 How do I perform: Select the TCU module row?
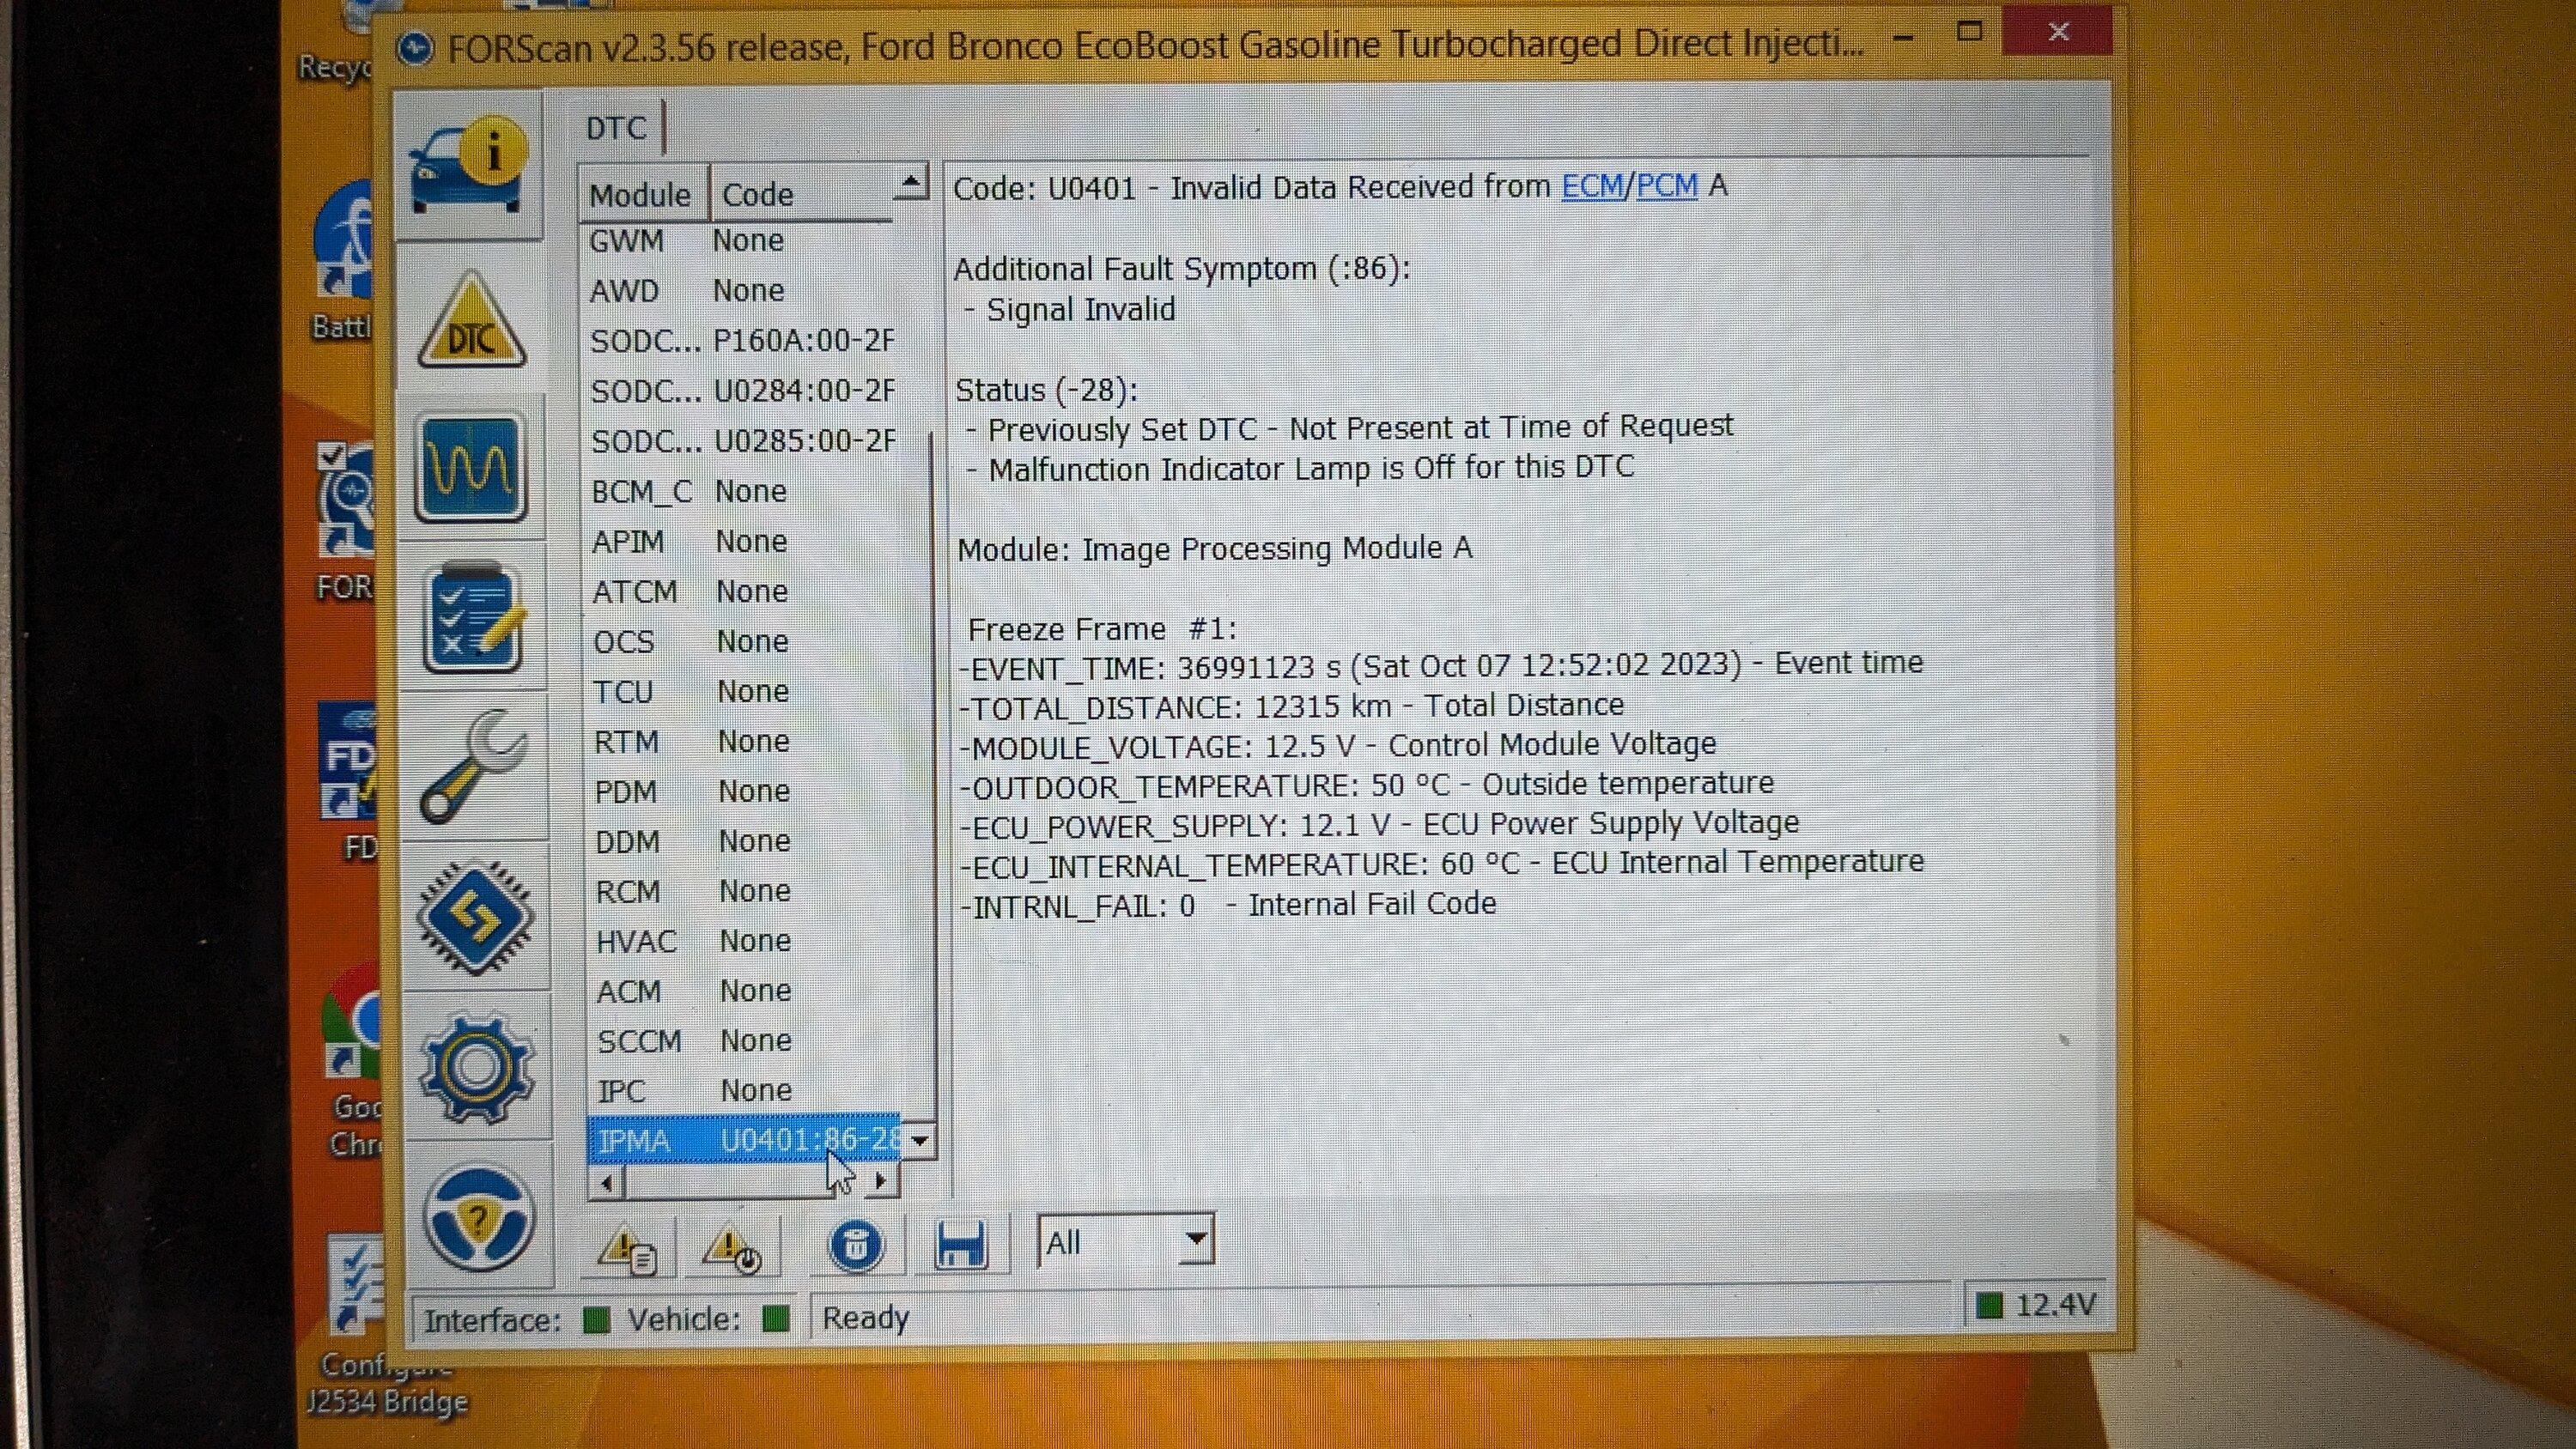pos(744,691)
